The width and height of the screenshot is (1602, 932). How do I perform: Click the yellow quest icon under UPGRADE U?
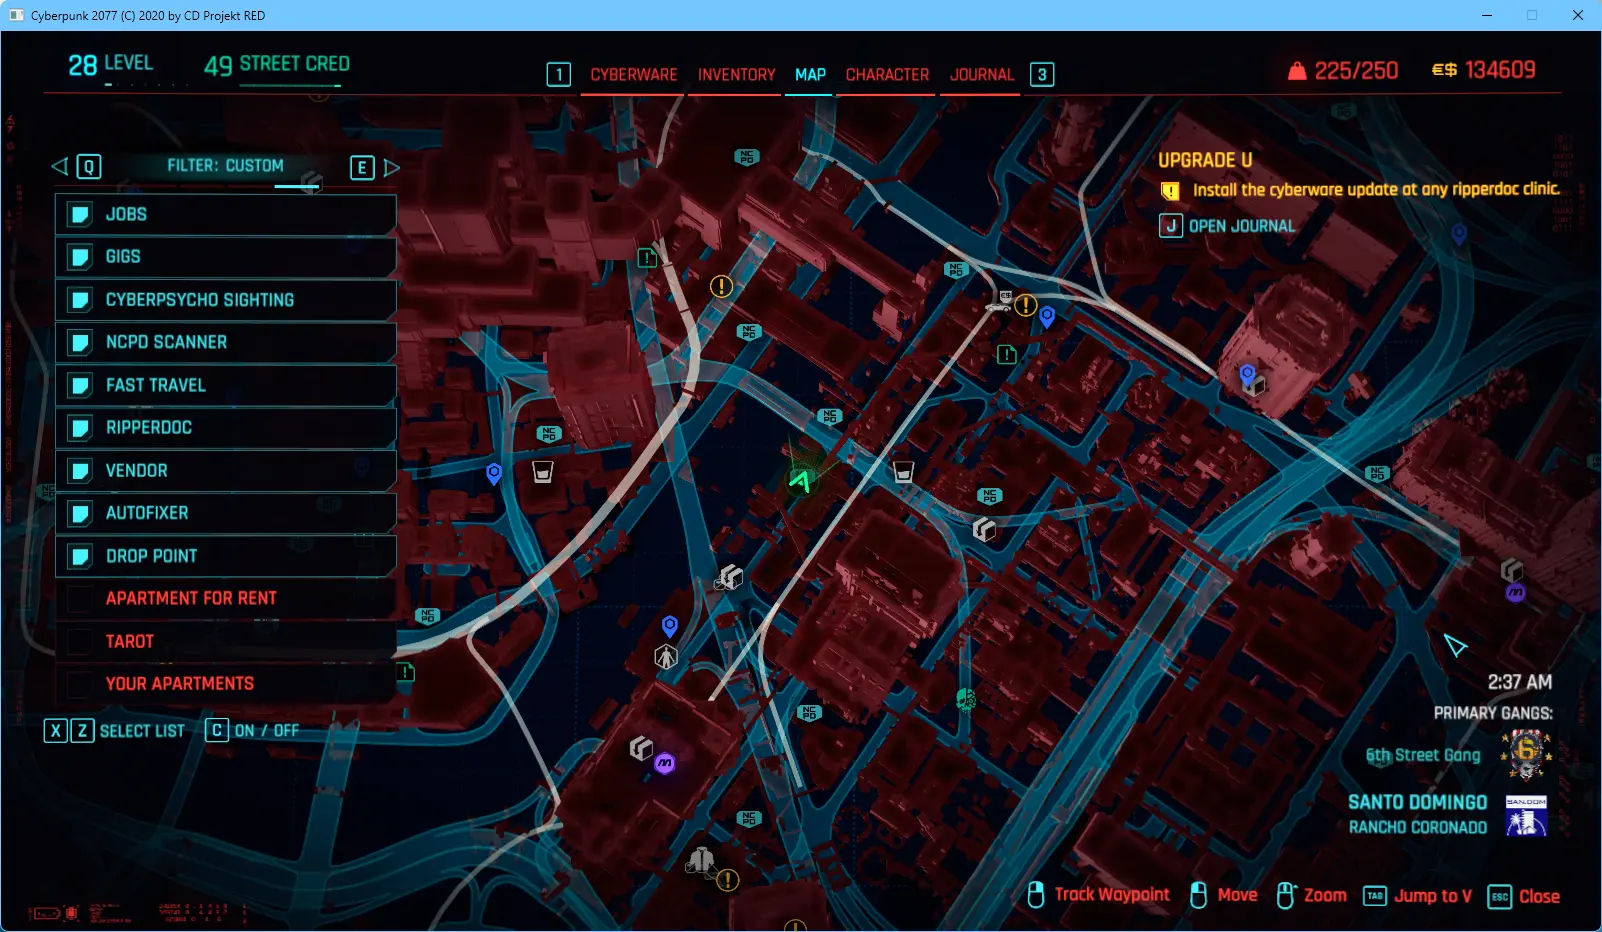click(x=1170, y=190)
